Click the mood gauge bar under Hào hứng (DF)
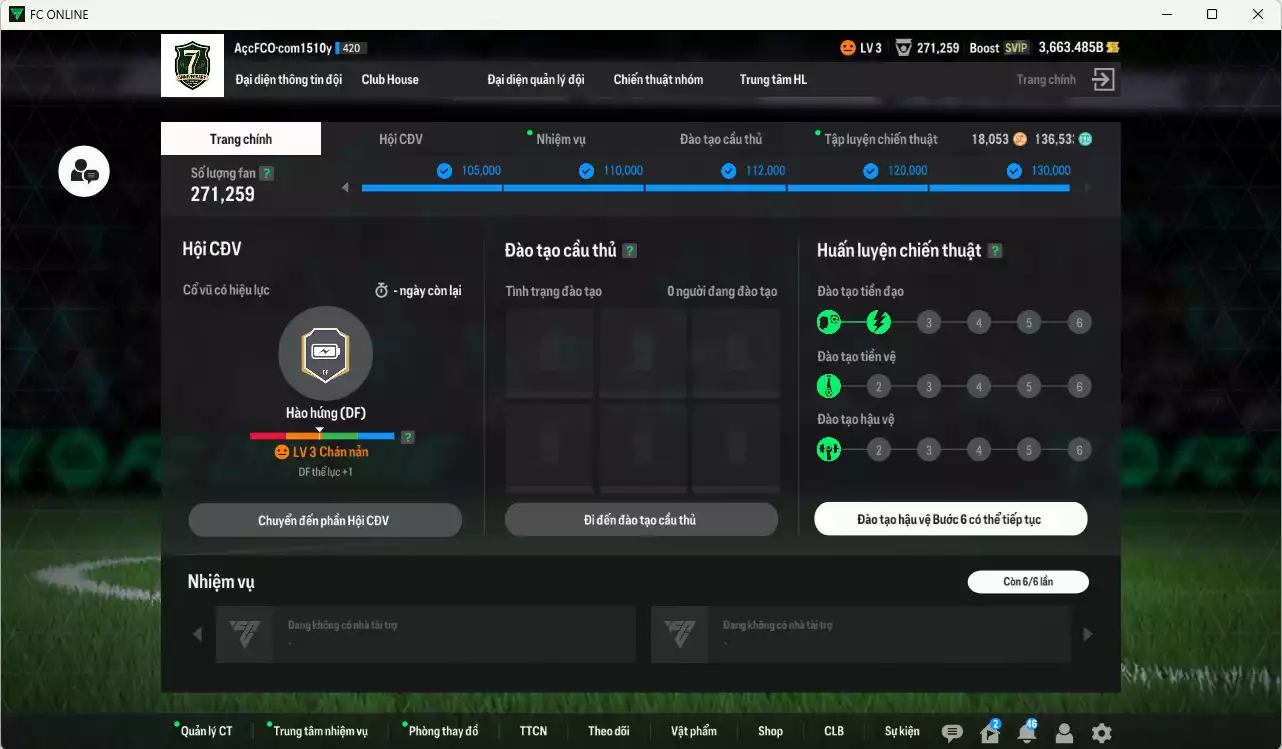 pyautogui.click(x=321, y=435)
